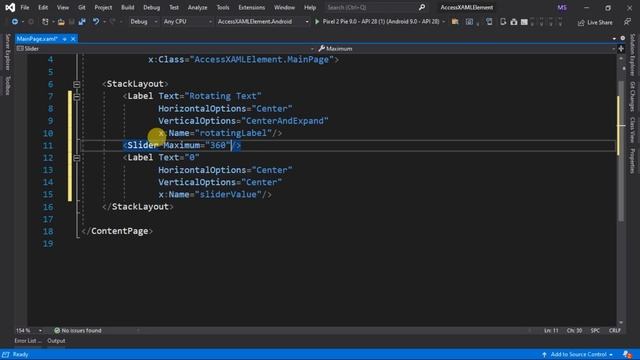Open the Help menu
640x360 pixels.
[310, 7]
